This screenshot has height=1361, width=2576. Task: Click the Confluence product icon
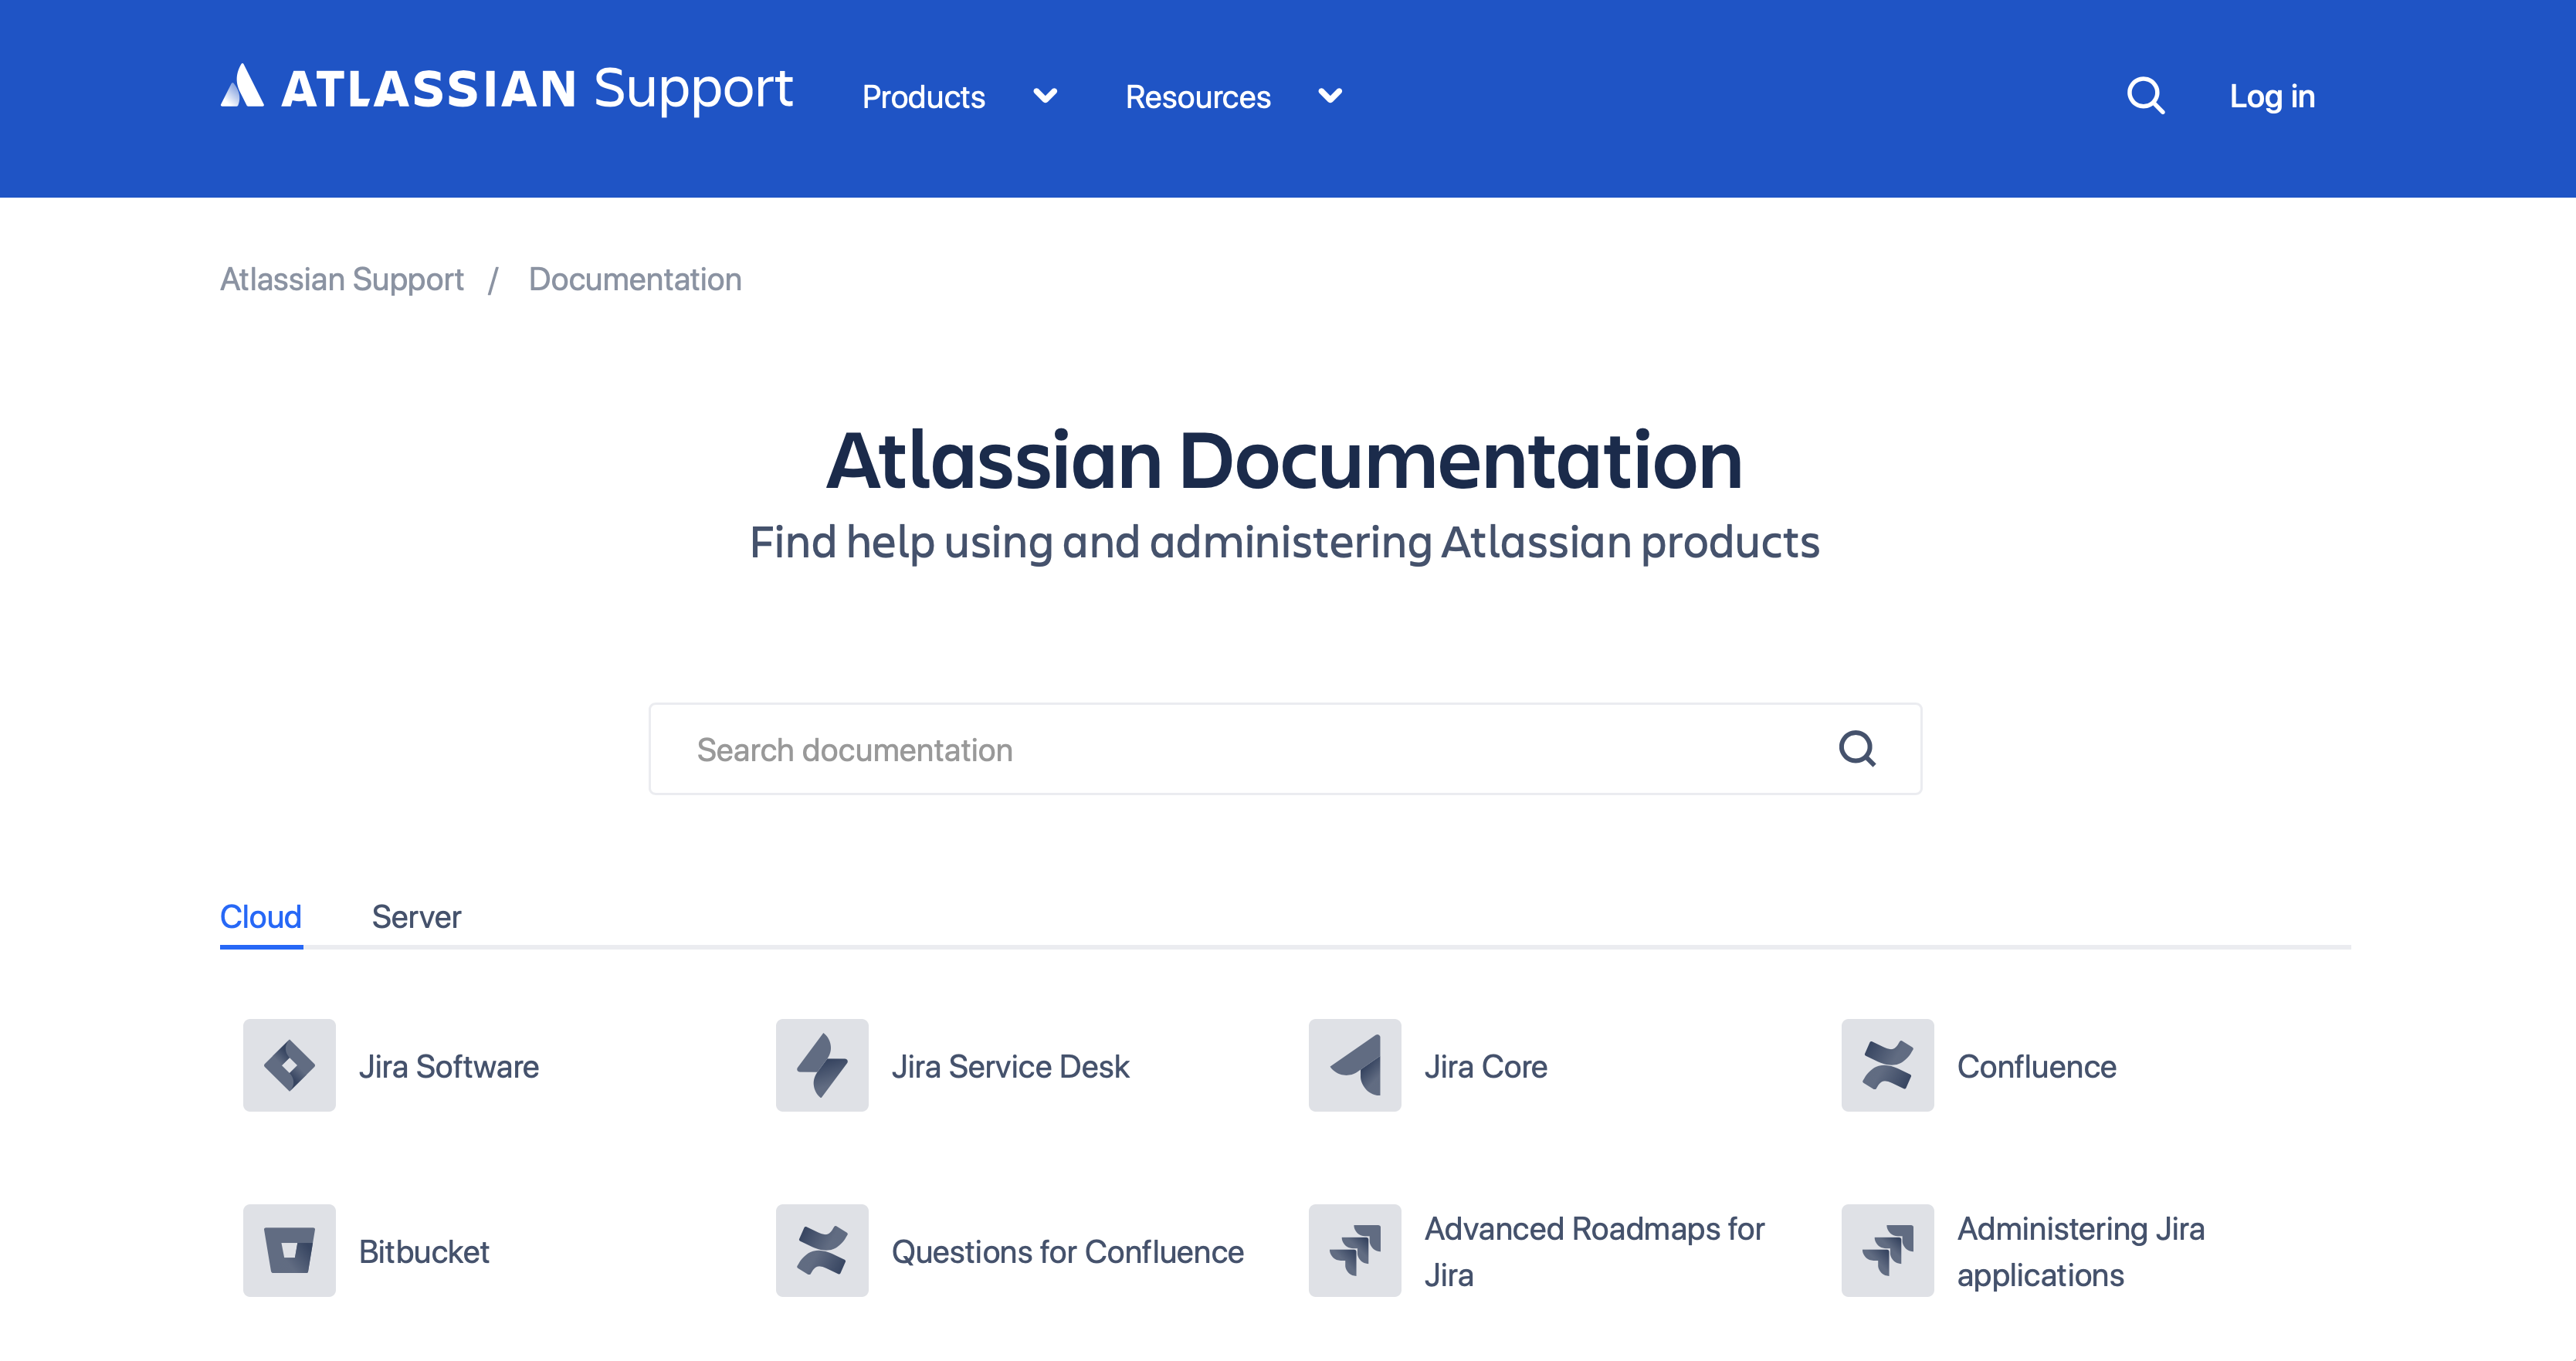(1888, 1065)
